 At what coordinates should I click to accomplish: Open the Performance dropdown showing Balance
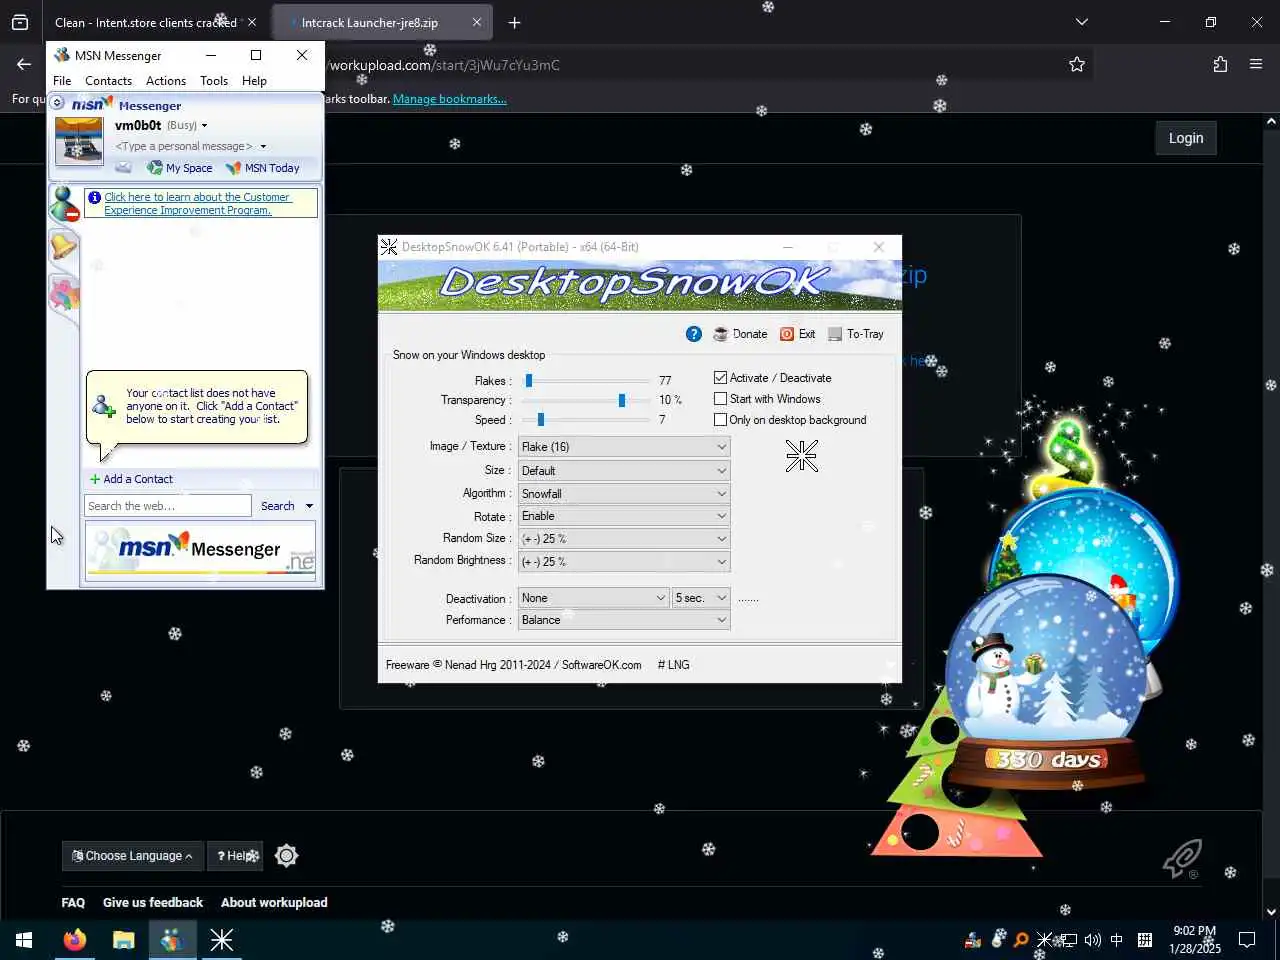coord(624,620)
